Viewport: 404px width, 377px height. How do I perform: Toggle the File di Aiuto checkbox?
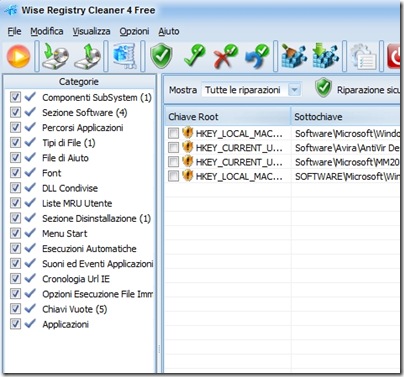point(15,157)
